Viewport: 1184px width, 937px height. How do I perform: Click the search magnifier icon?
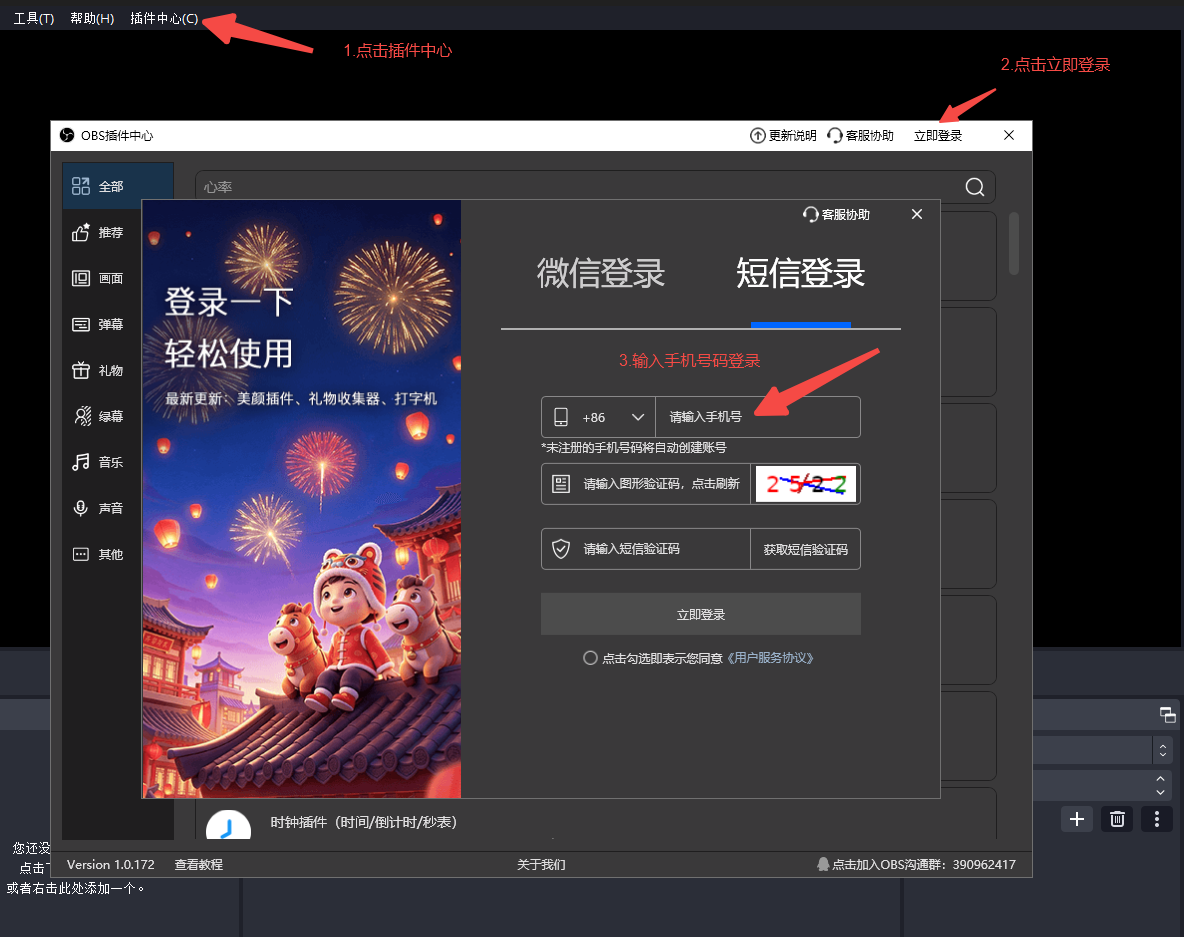click(975, 186)
